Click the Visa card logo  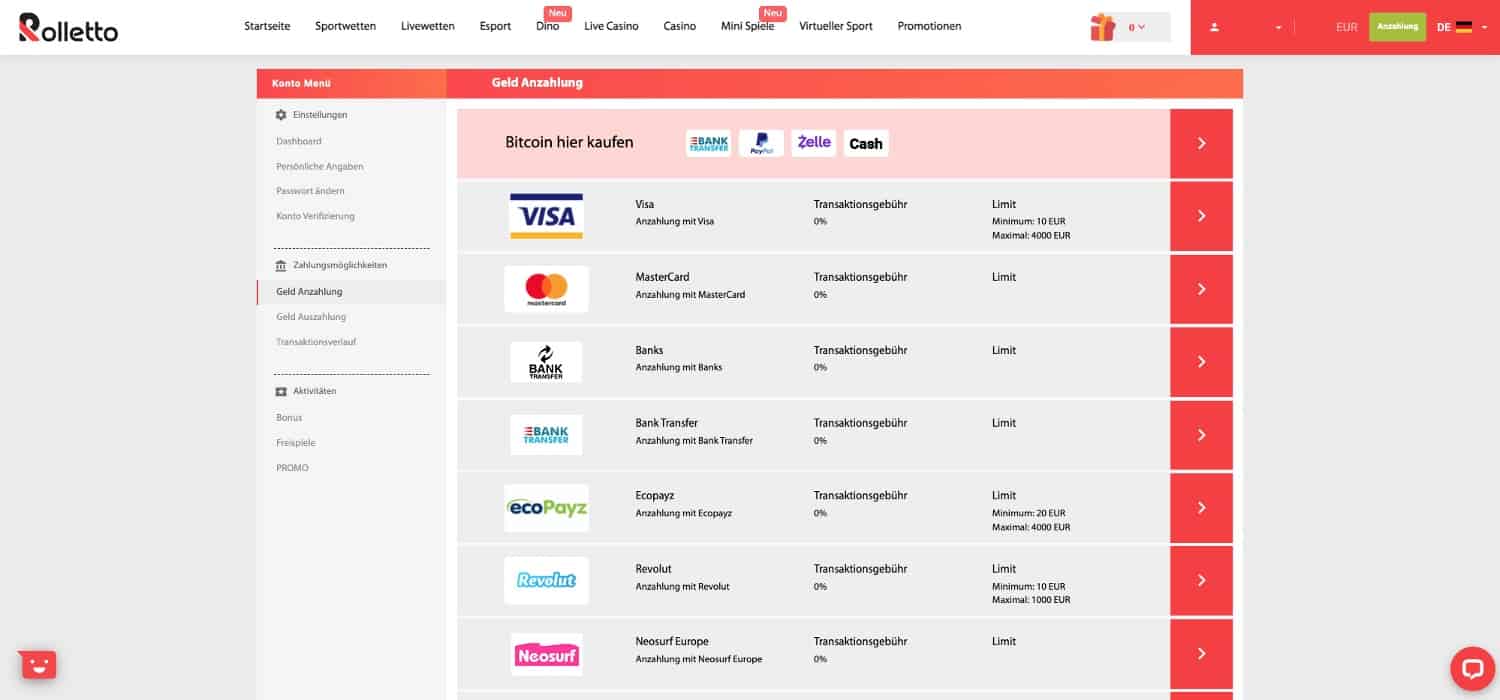[546, 216]
